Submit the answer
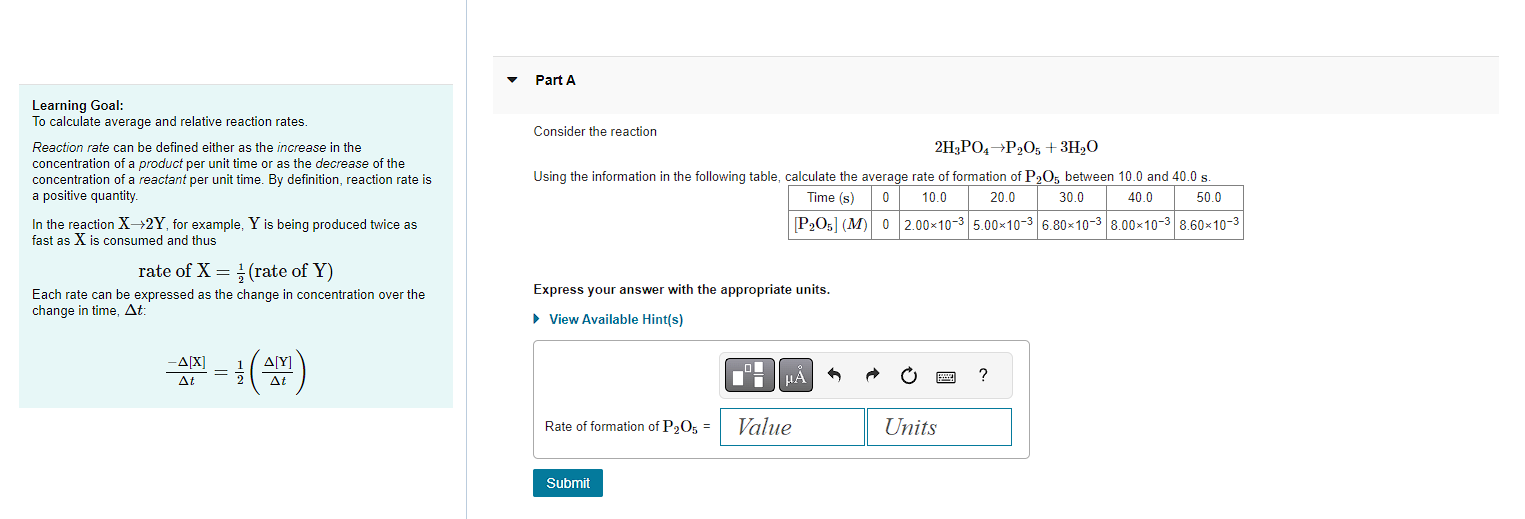 coord(568,483)
